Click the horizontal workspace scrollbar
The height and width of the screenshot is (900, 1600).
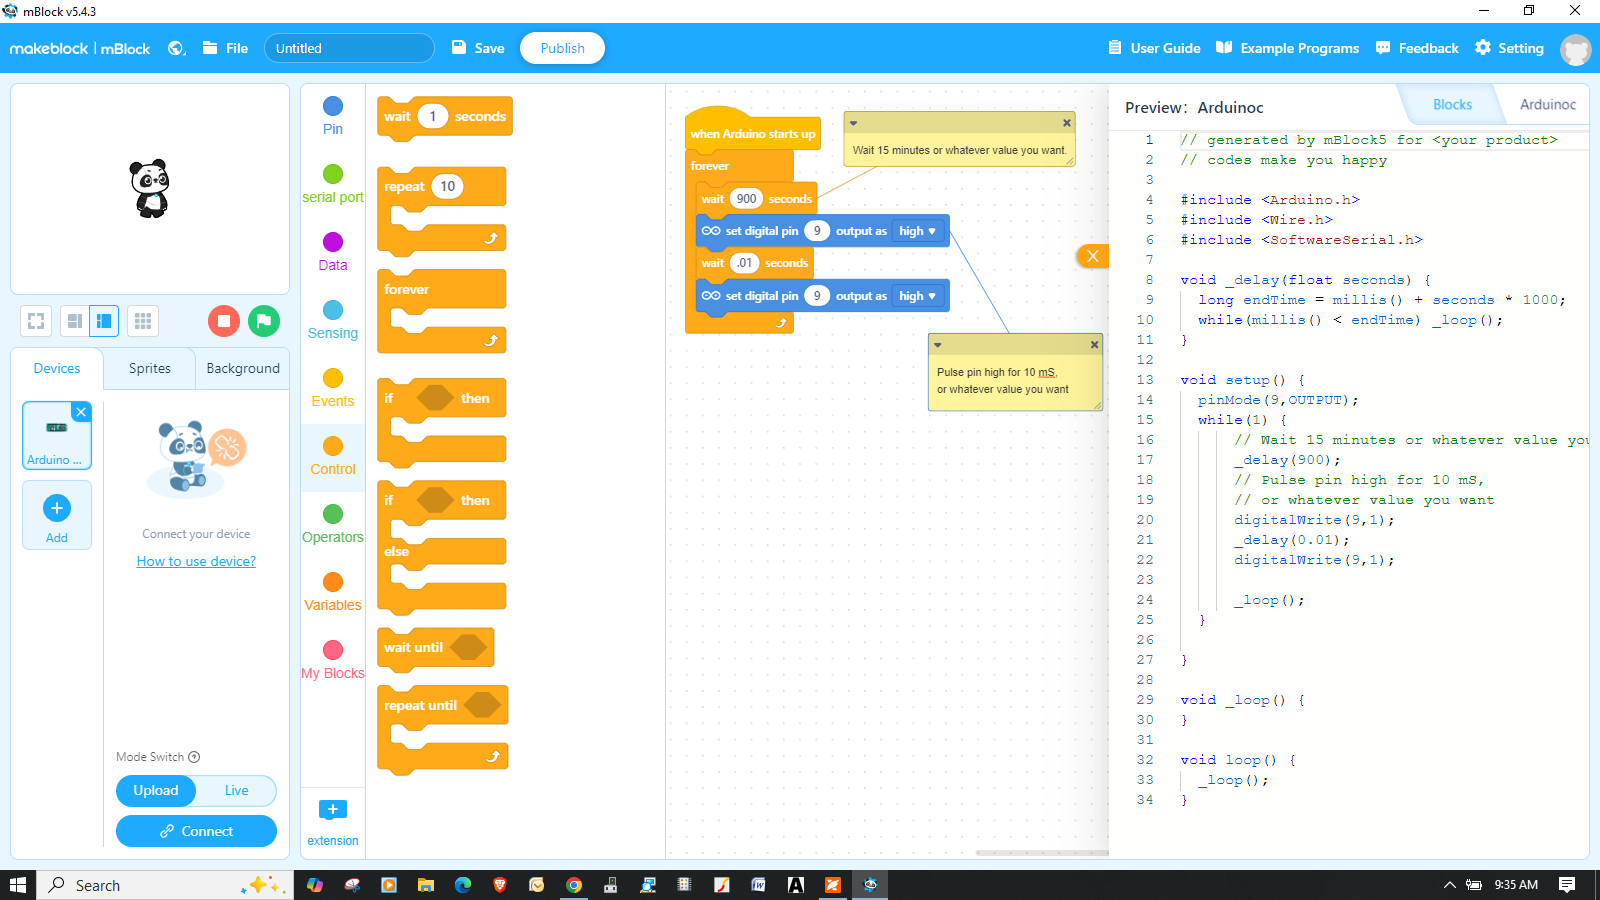pyautogui.click(x=1042, y=853)
